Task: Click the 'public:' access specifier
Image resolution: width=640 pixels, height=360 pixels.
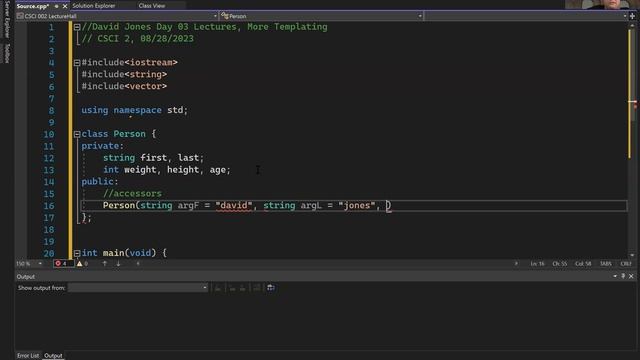Action: pos(100,182)
